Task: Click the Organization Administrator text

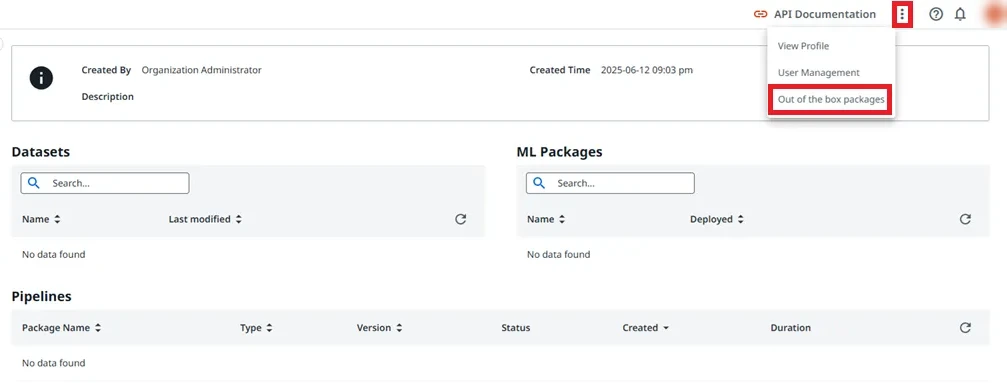Action: (202, 70)
